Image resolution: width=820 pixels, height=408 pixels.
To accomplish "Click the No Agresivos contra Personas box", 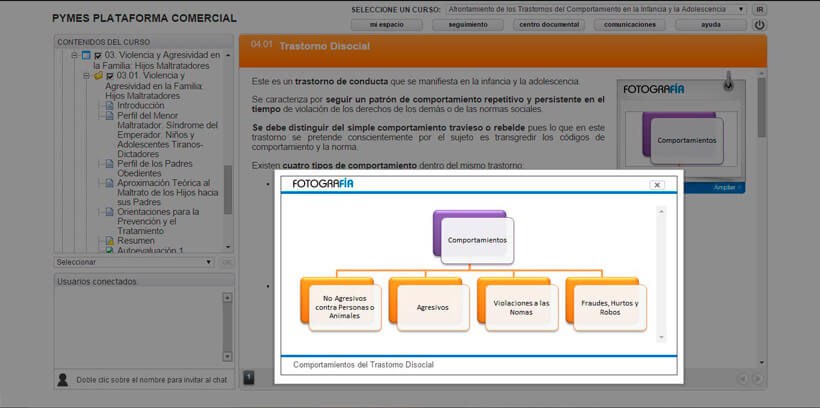I will tap(345, 308).
